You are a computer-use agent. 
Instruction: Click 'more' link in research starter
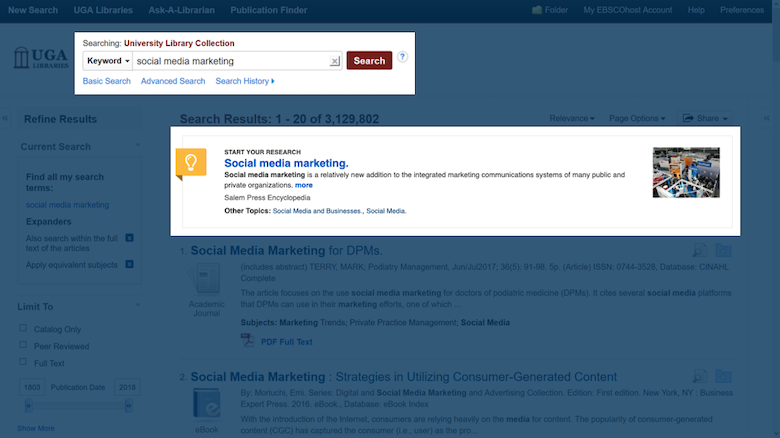pyautogui.click(x=303, y=185)
